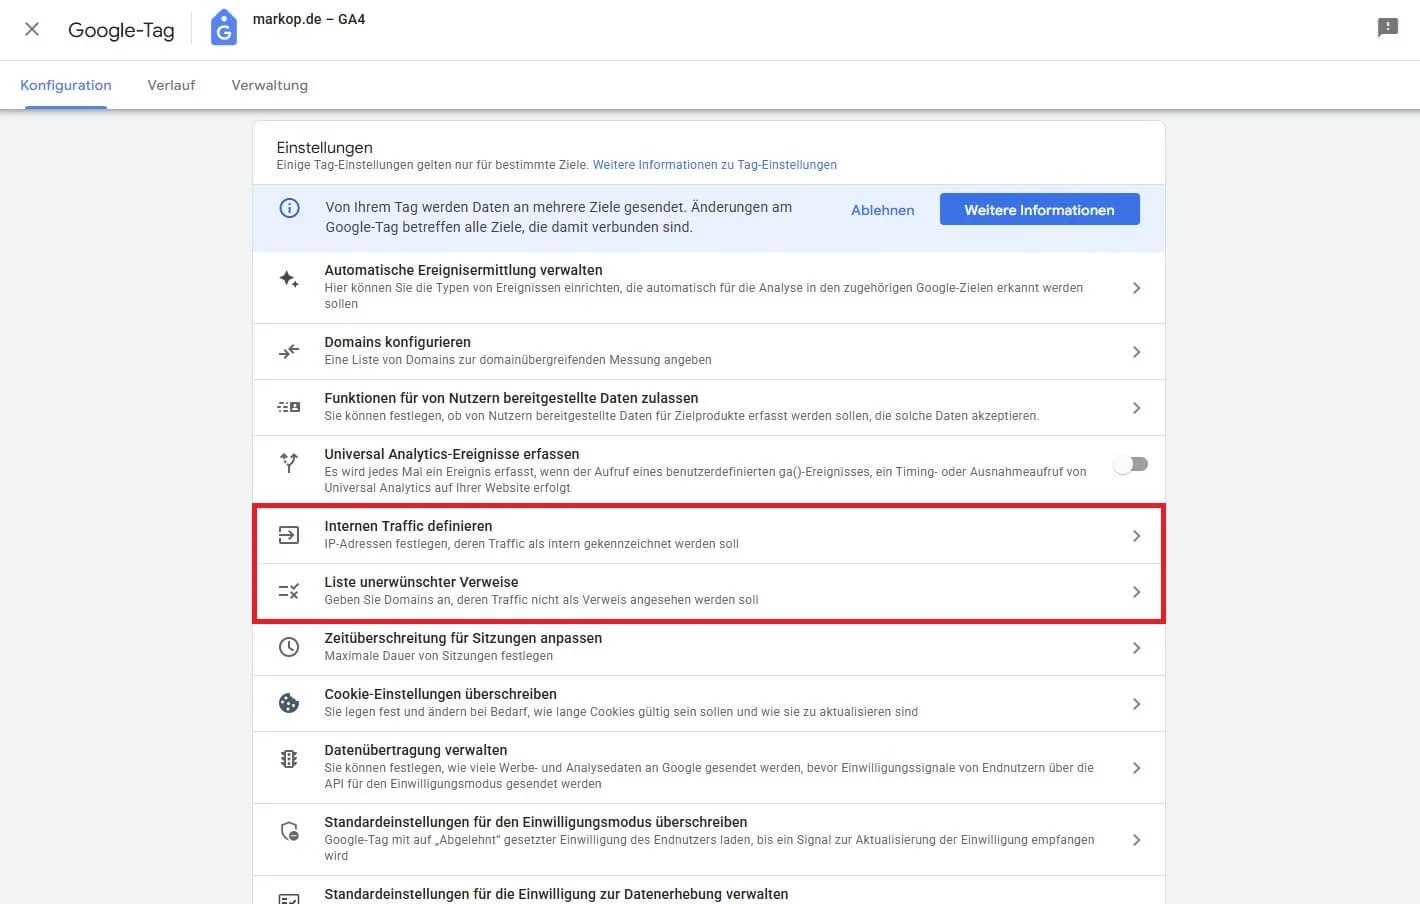The height and width of the screenshot is (904, 1420).
Task: Select the arrow-box icon next to Internen Traffic definieren
Action: 288,535
